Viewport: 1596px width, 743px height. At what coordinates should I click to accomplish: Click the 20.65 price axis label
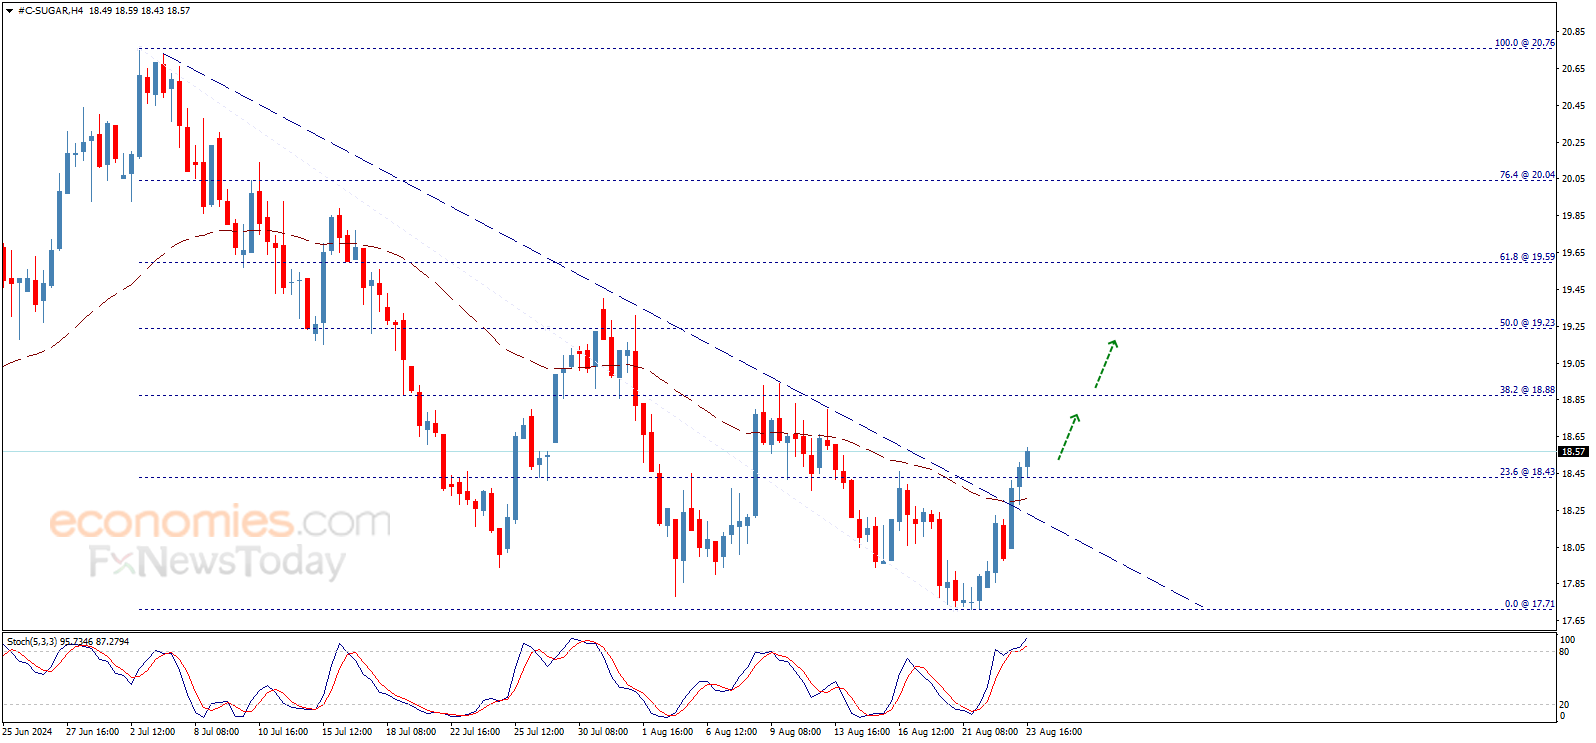point(1573,69)
